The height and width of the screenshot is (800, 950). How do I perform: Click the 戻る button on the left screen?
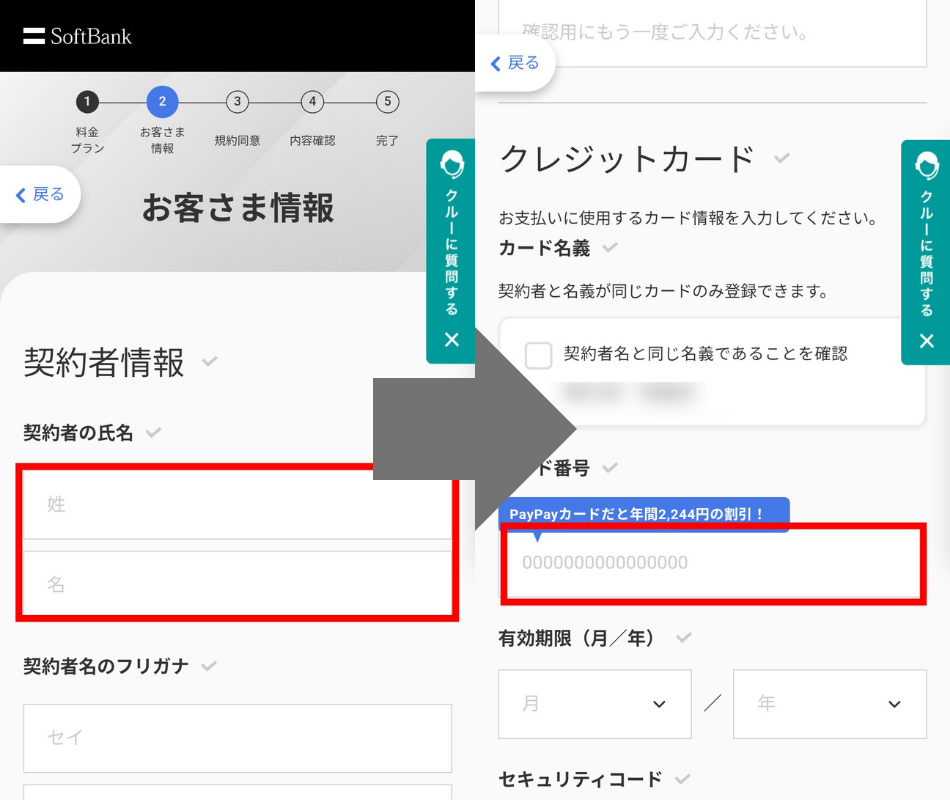tap(40, 194)
